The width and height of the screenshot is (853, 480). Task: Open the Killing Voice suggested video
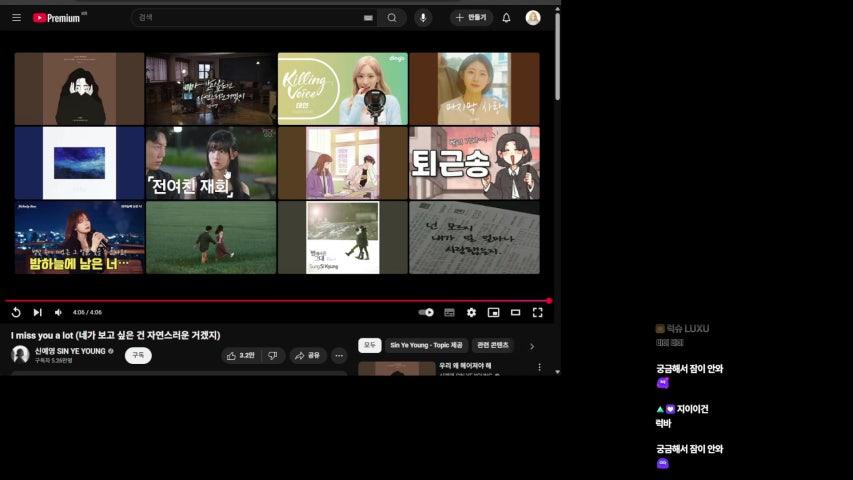point(343,89)
